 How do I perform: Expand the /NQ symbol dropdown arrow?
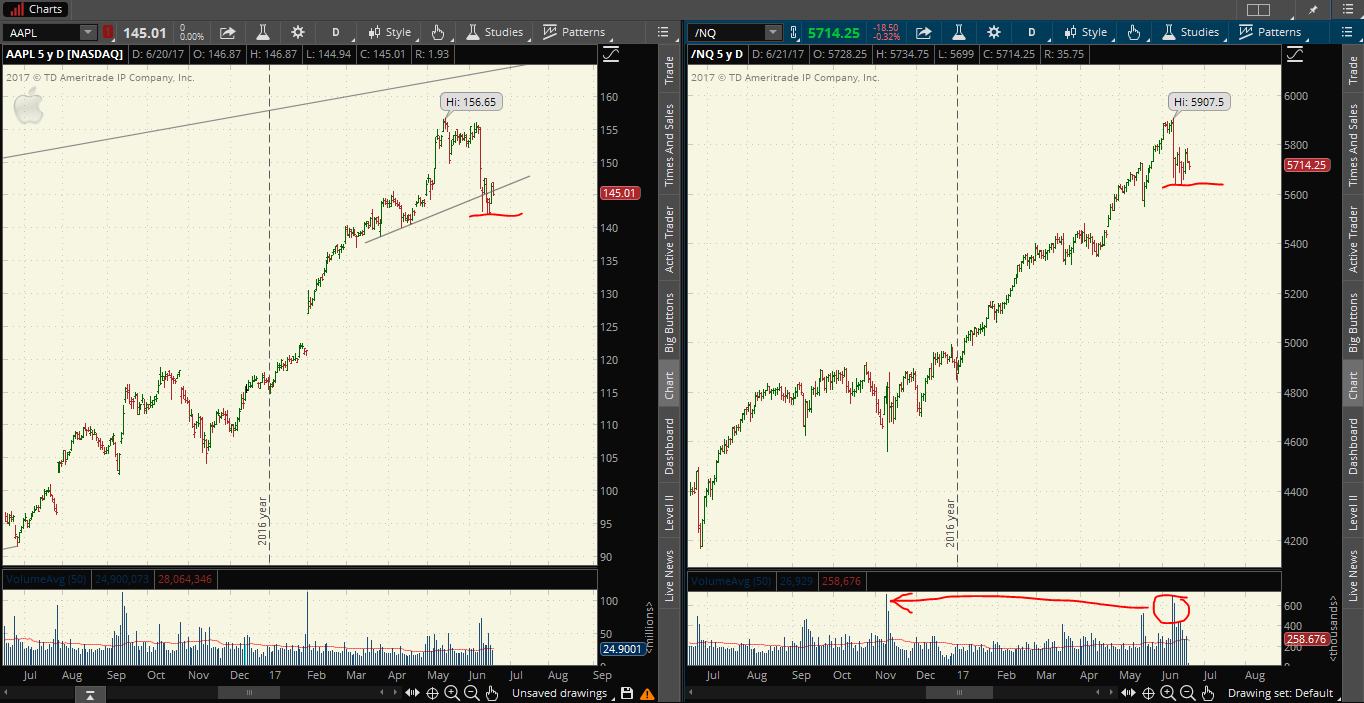pyautogui.click(x=772, y=33)
